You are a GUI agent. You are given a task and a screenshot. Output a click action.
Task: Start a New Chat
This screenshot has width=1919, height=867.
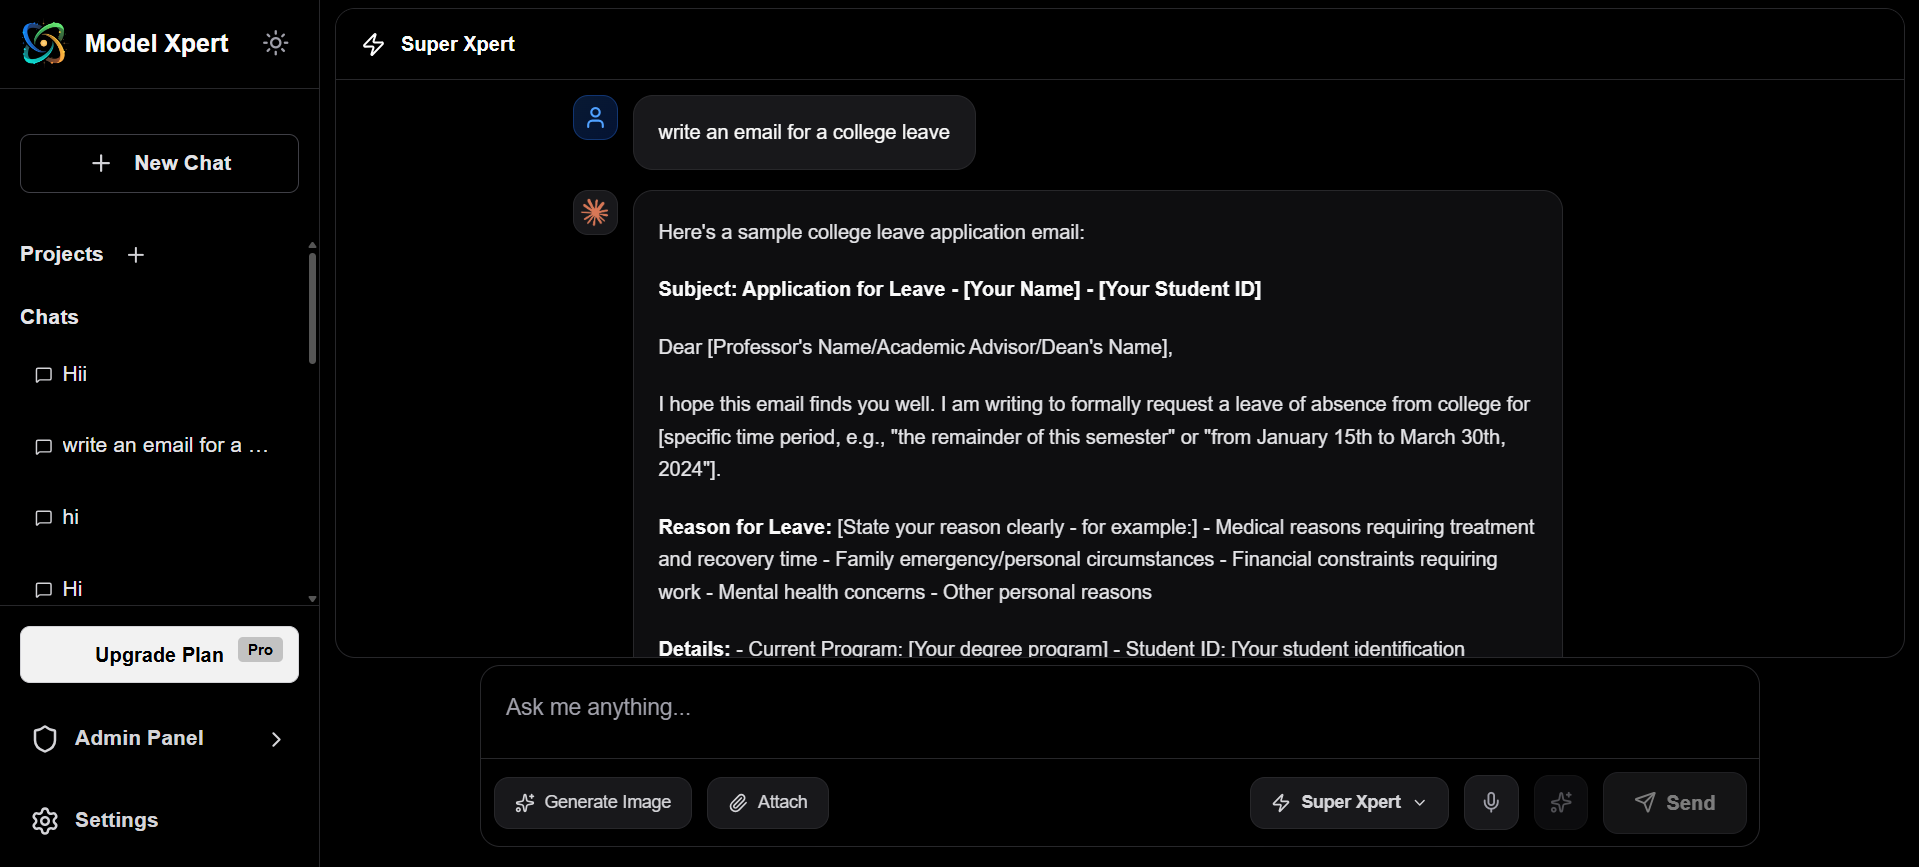[x=159, y=163]
